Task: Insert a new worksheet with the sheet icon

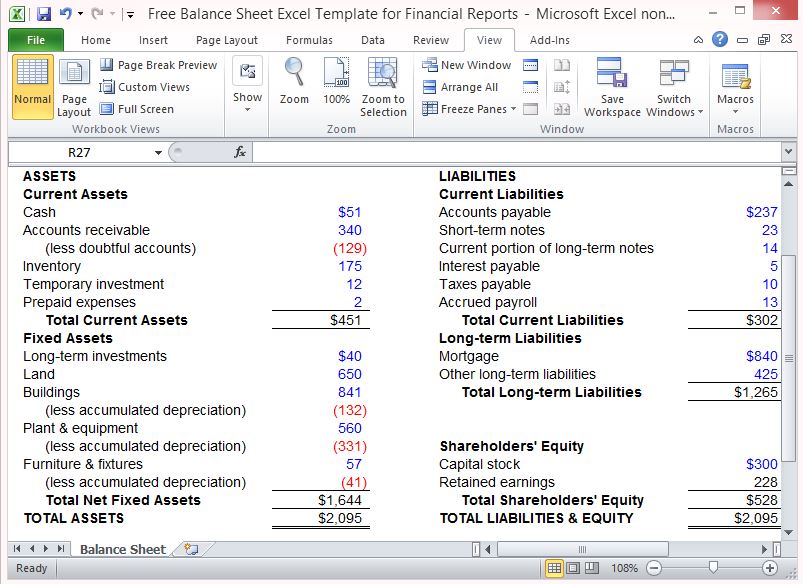Action: click(x=186, y=549)
